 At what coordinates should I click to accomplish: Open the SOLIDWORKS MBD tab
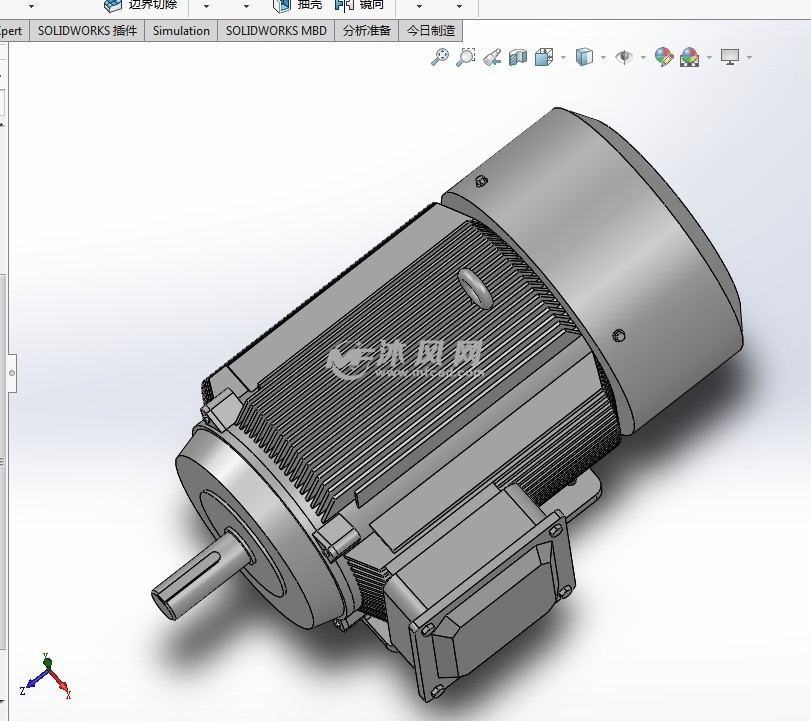[x=275, y=30]
